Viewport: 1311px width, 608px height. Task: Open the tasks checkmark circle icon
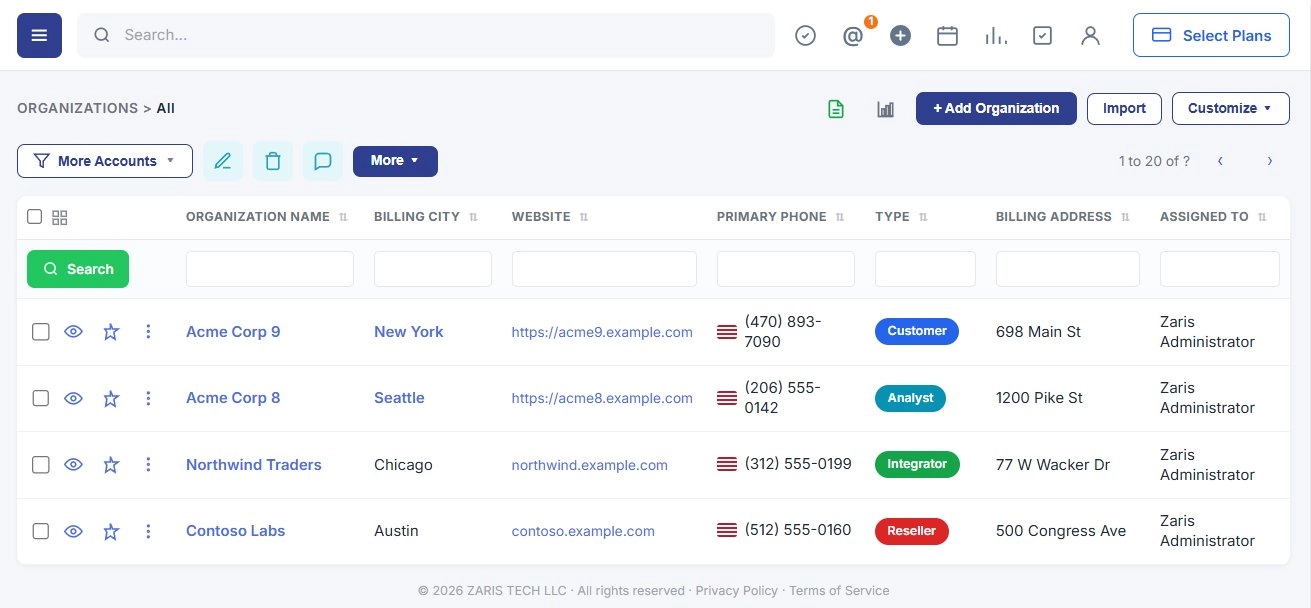coord(805,36)
